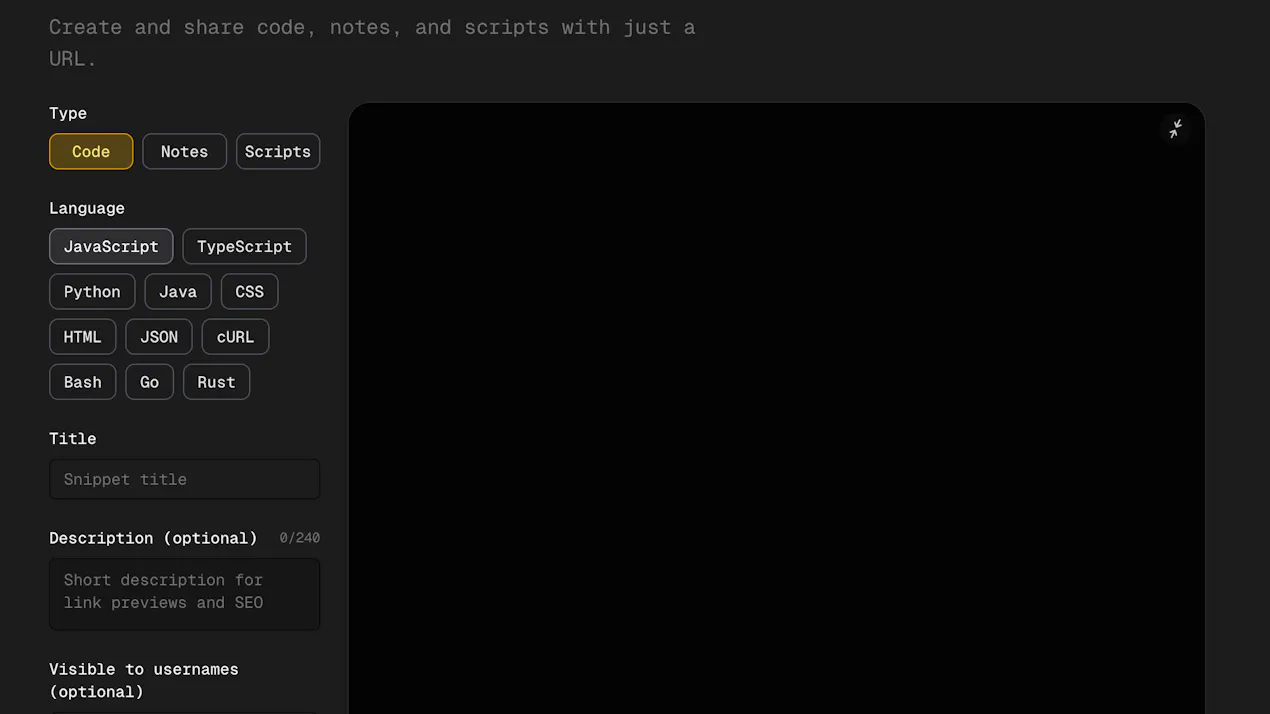This screenshot has height=714, width=1270.
Task: Choose HTML as the language
Action: coord(83,337)
